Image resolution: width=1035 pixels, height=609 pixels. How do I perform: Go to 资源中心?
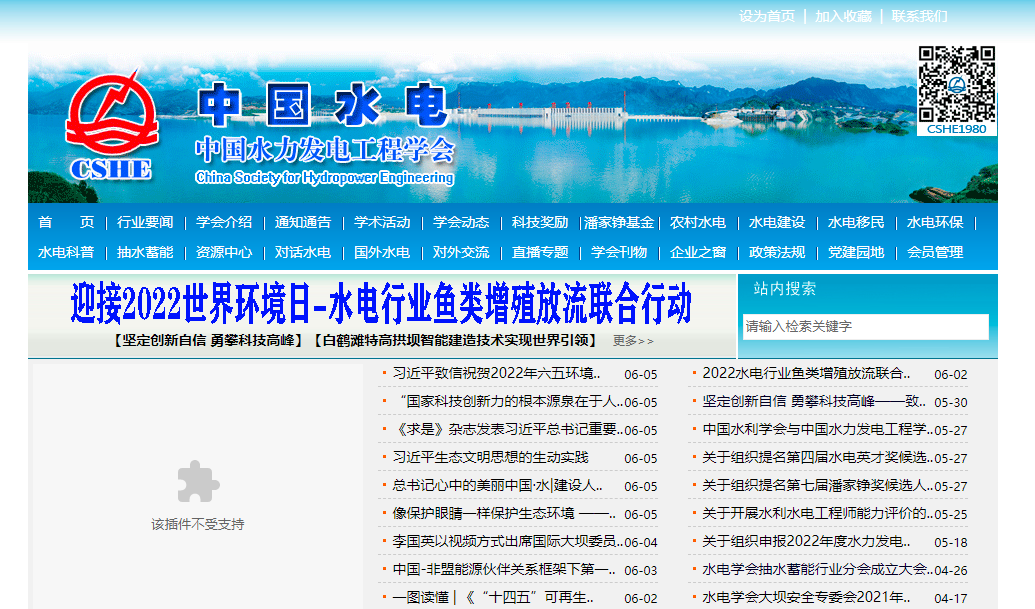click(224, 252)
